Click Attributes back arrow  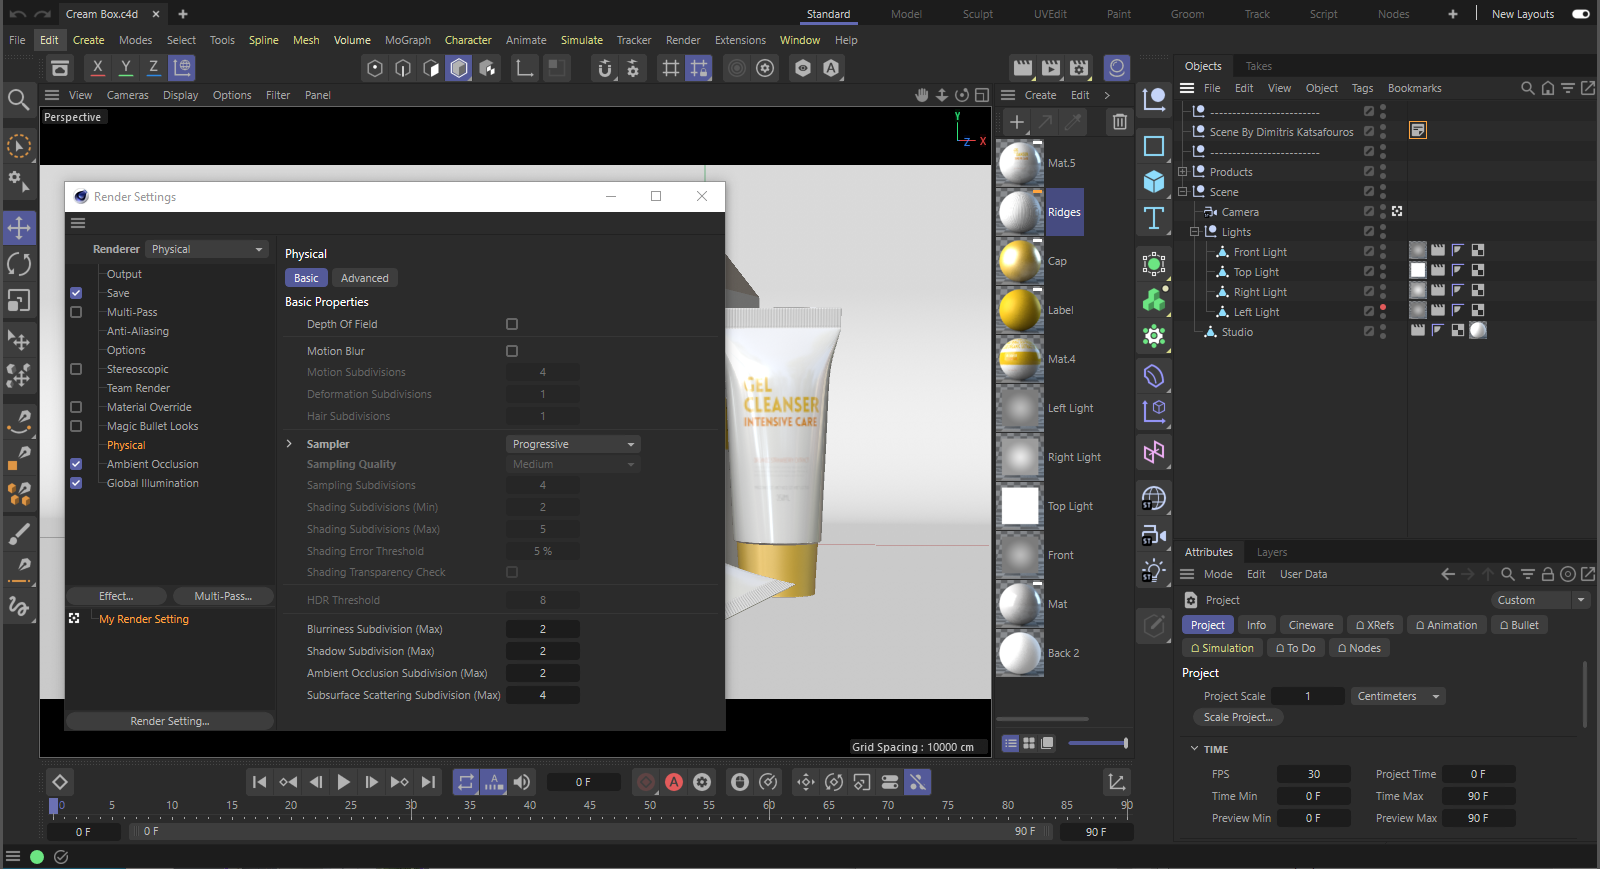pyautogui.click(x=1447, y=574)
